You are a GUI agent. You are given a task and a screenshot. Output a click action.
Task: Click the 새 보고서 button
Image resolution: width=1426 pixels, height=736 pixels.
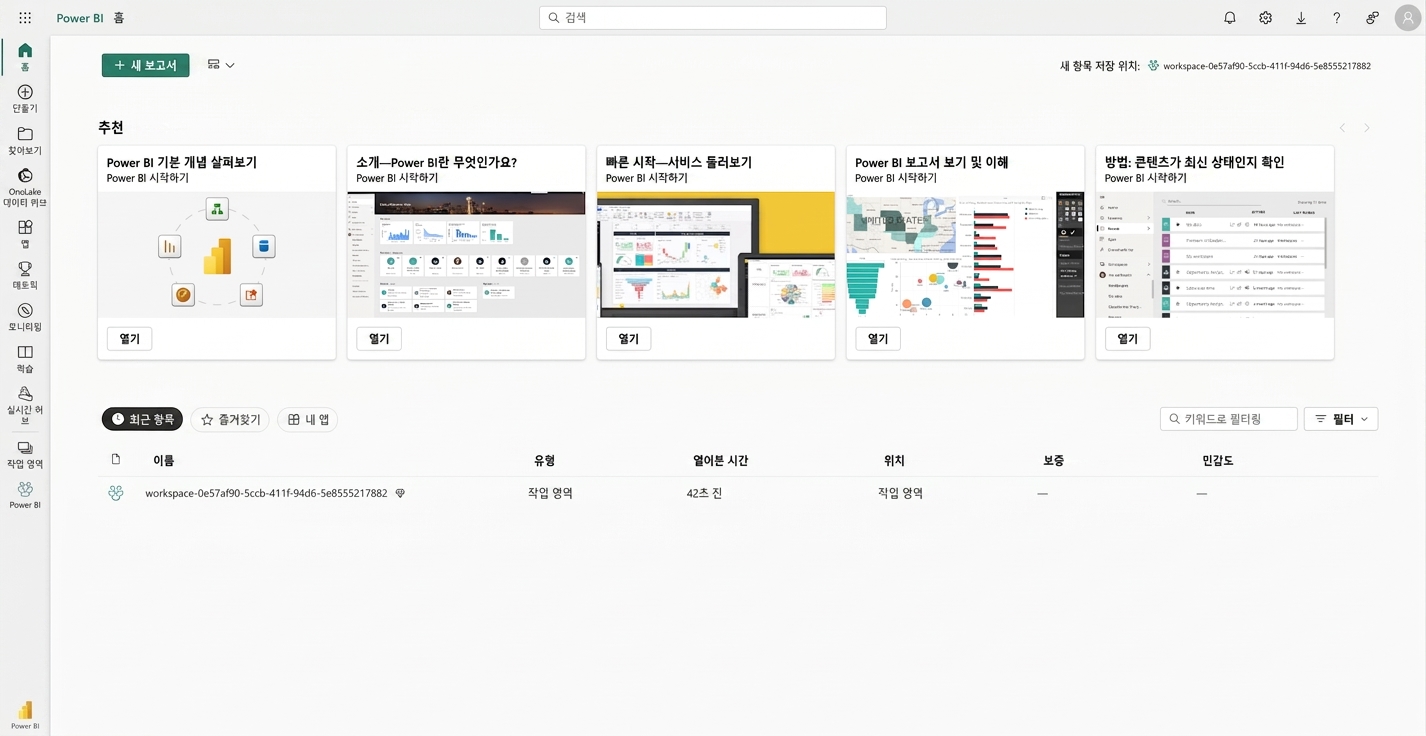pos(146,65)
